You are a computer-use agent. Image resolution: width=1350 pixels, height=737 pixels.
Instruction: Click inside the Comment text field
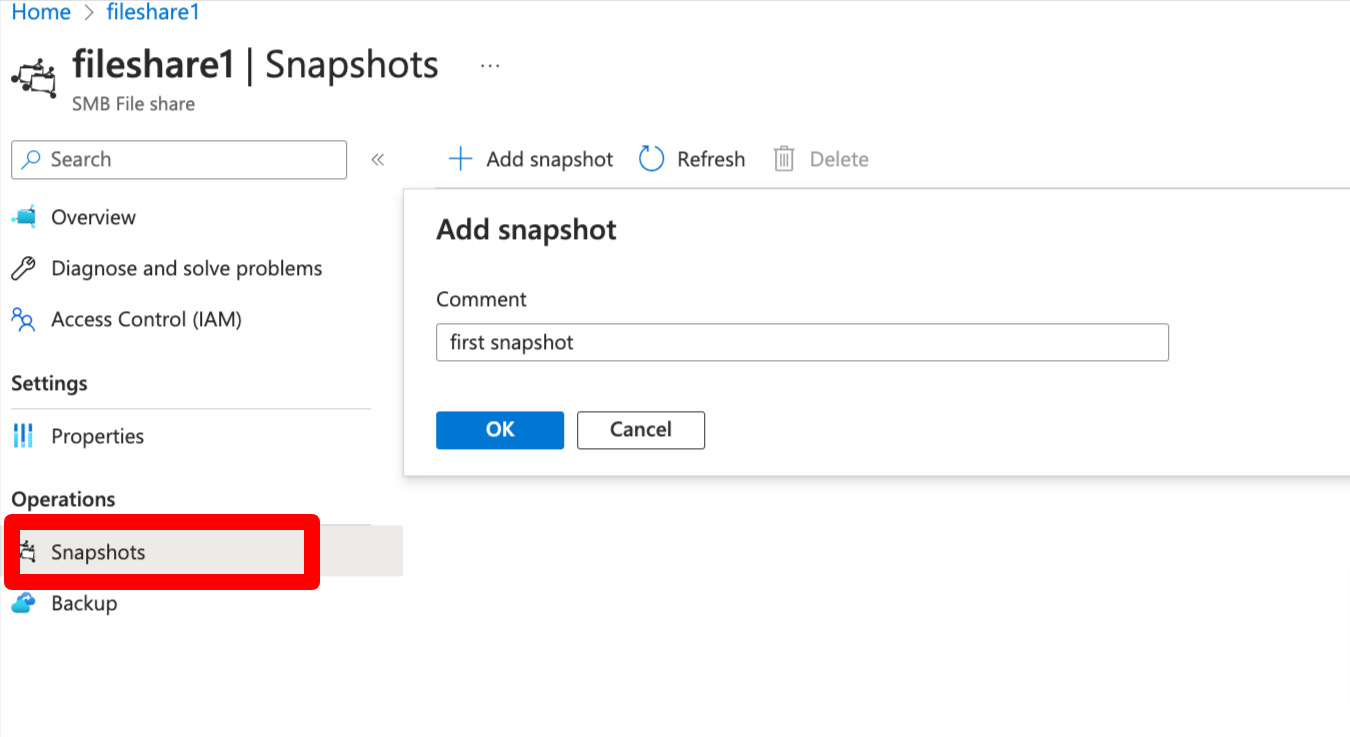[800, 342]
